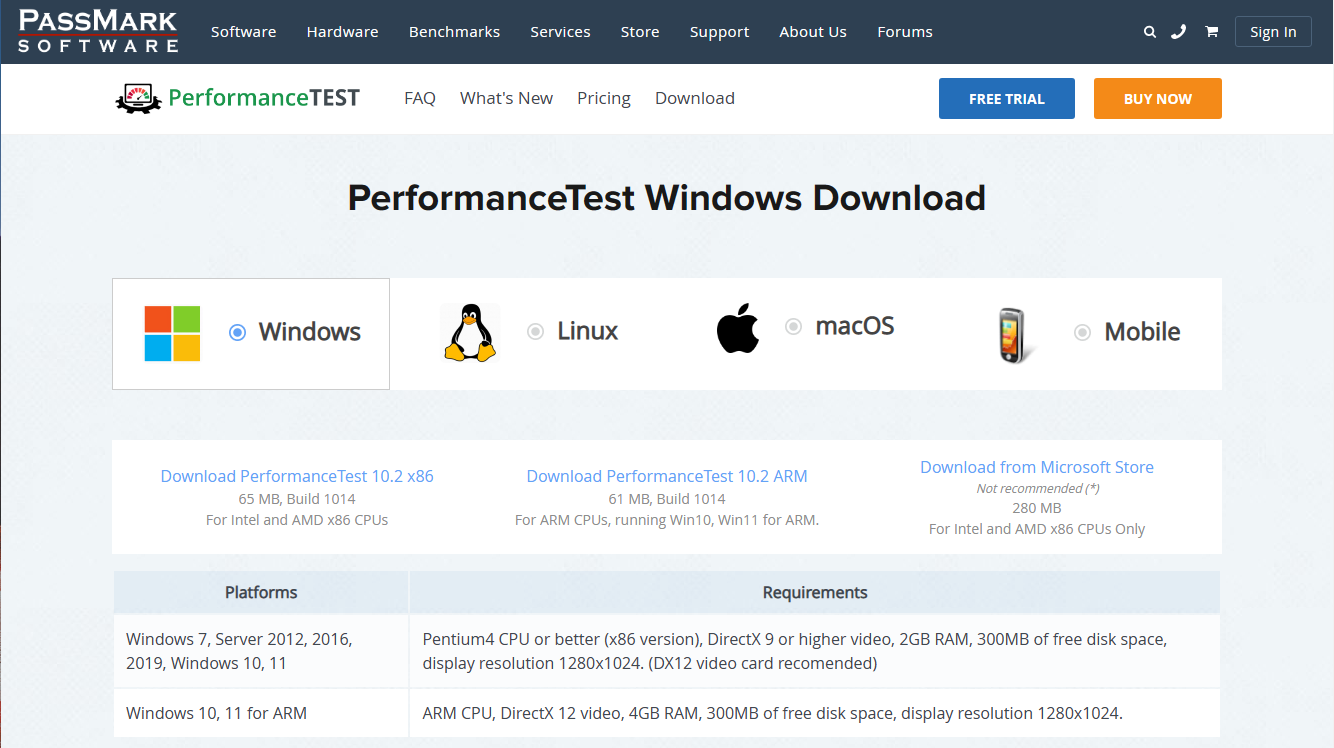
Task: Click the Platforms column header
Action: [x=261, y=592]
